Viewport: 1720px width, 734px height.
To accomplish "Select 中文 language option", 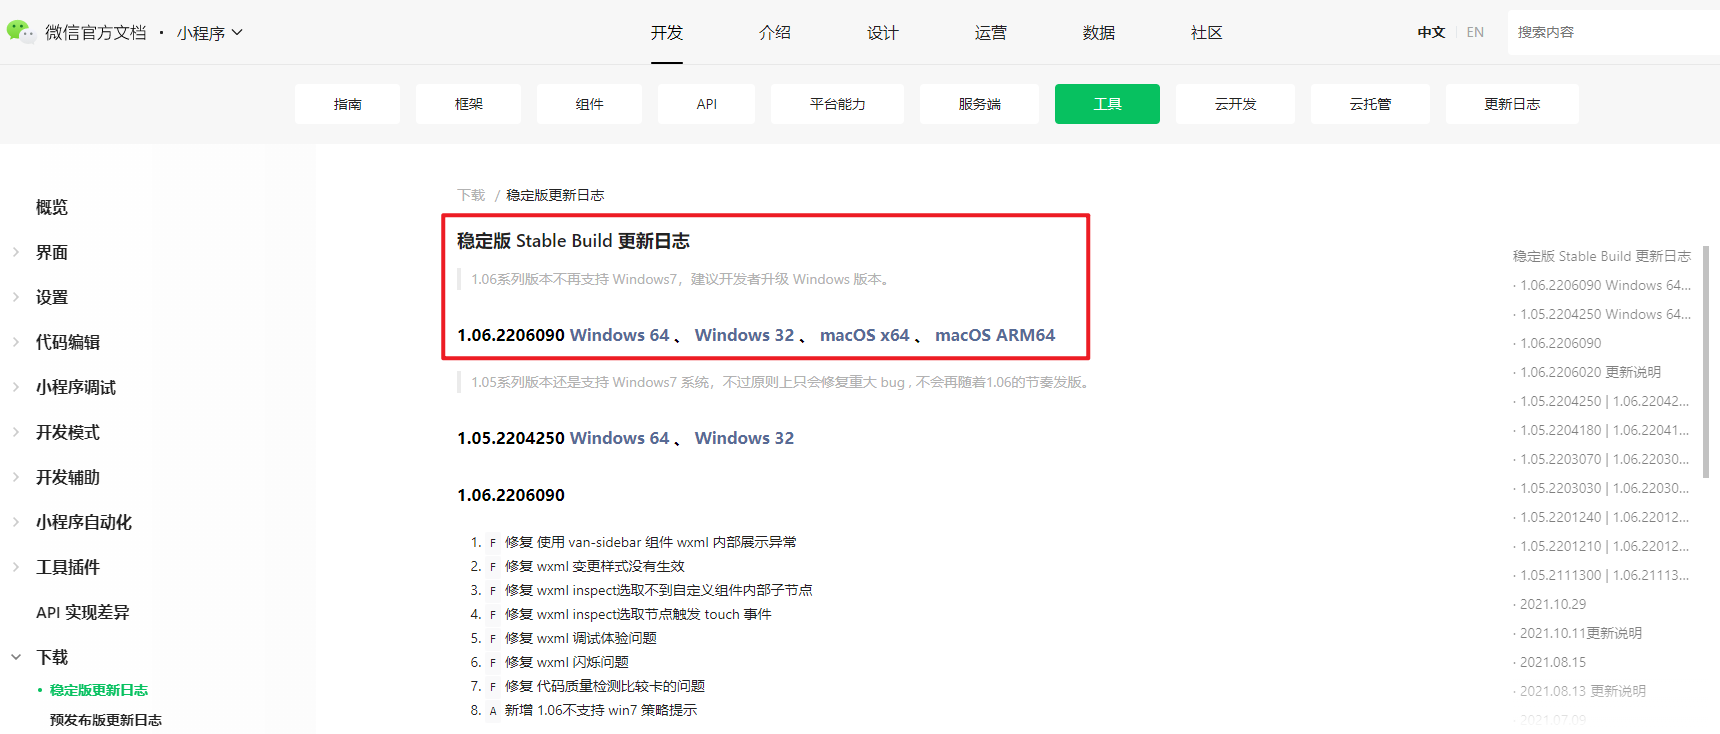I will pyautogui.click(x=1431, y=32).
